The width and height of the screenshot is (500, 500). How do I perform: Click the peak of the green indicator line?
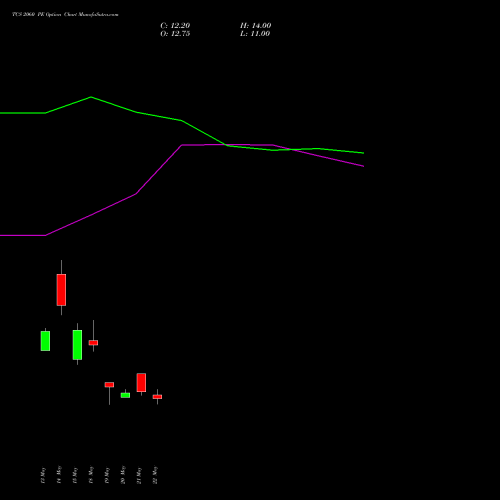(x=91, y=97)
